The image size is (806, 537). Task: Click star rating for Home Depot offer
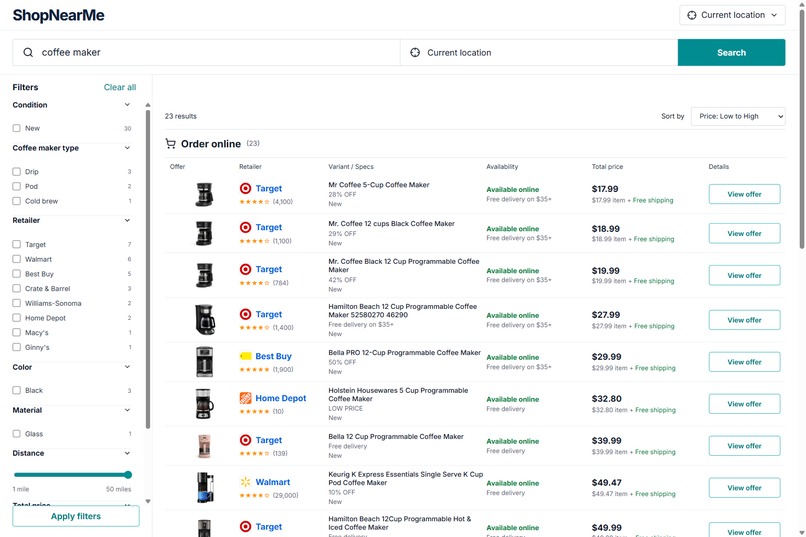click(254, 412)
